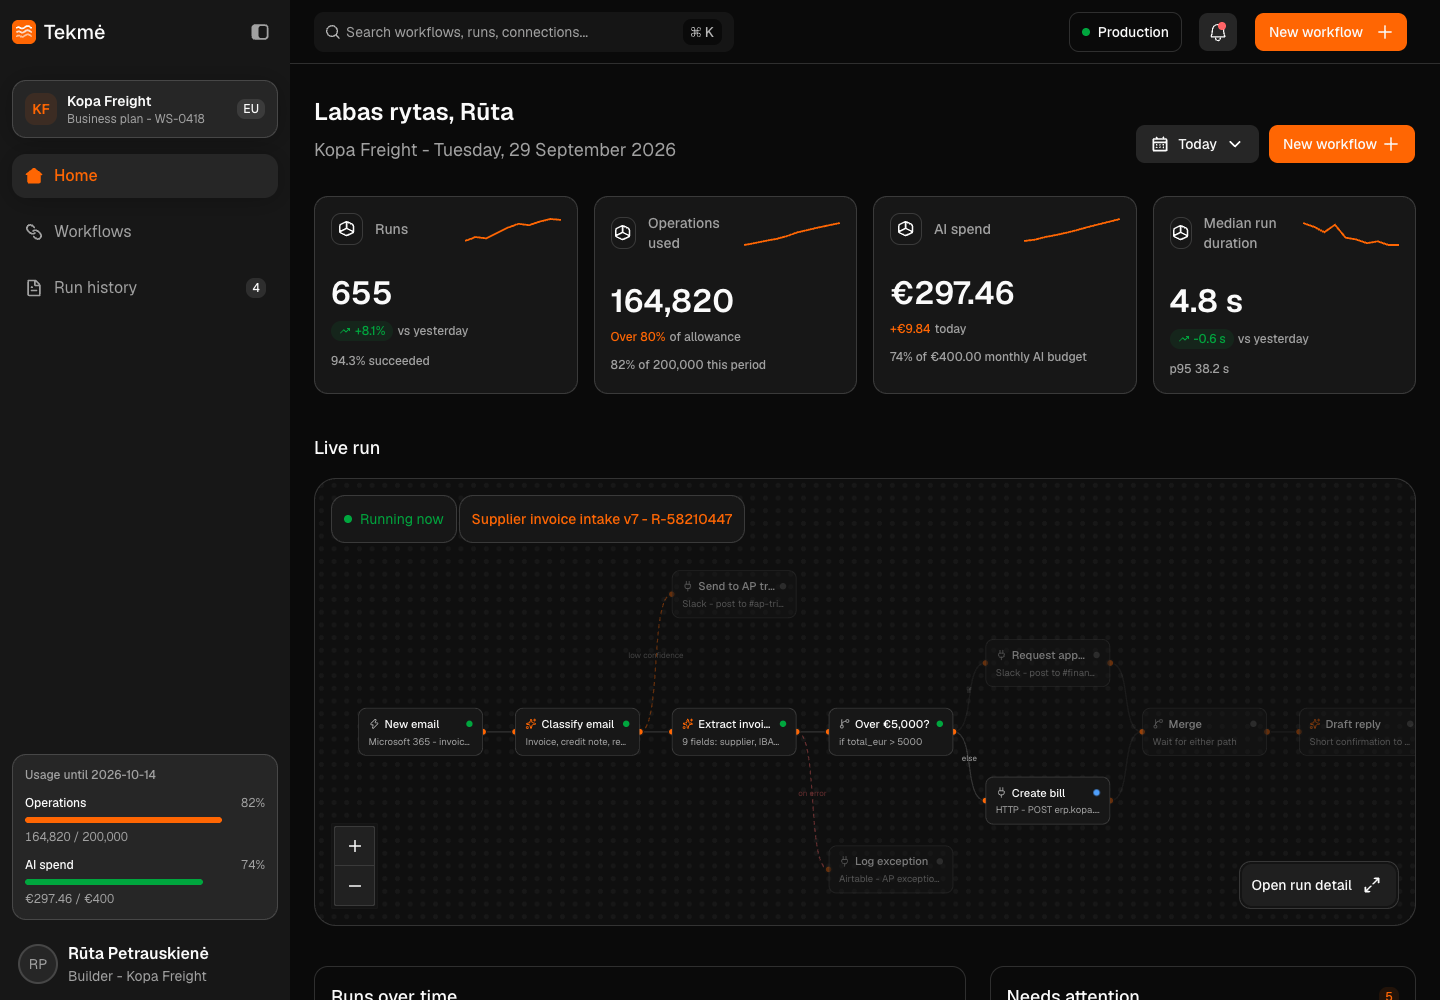Click the KF workspace avatar

(41, 109)
